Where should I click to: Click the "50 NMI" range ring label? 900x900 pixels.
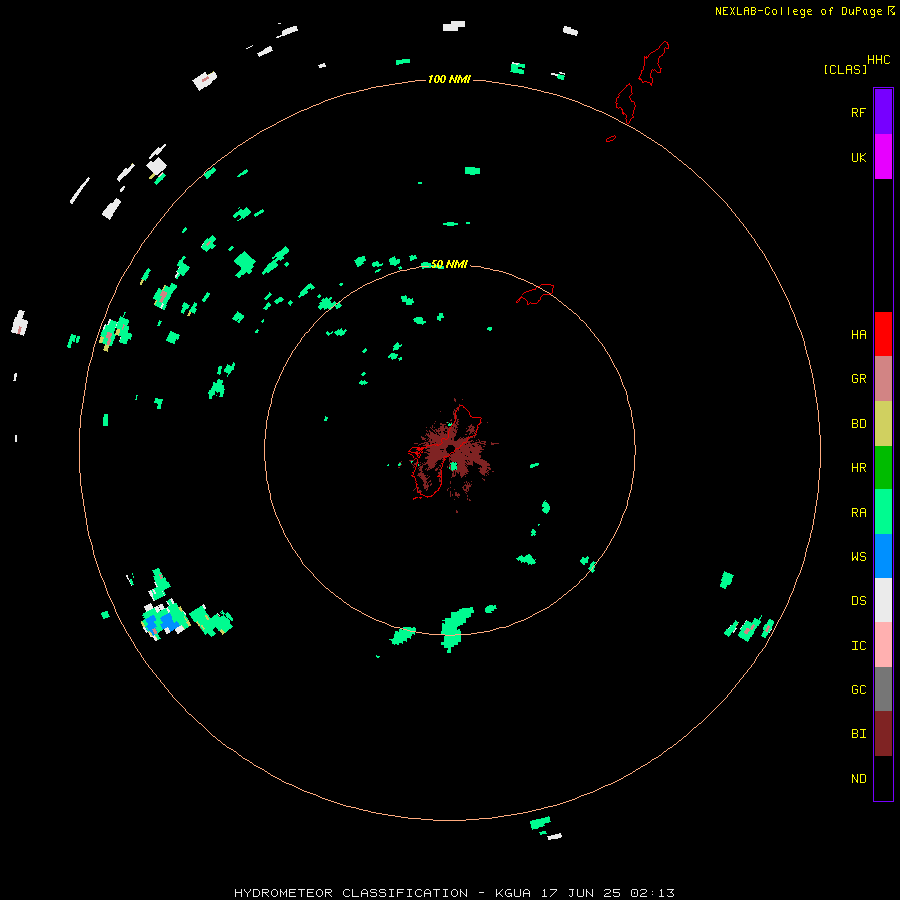point(449,264)
